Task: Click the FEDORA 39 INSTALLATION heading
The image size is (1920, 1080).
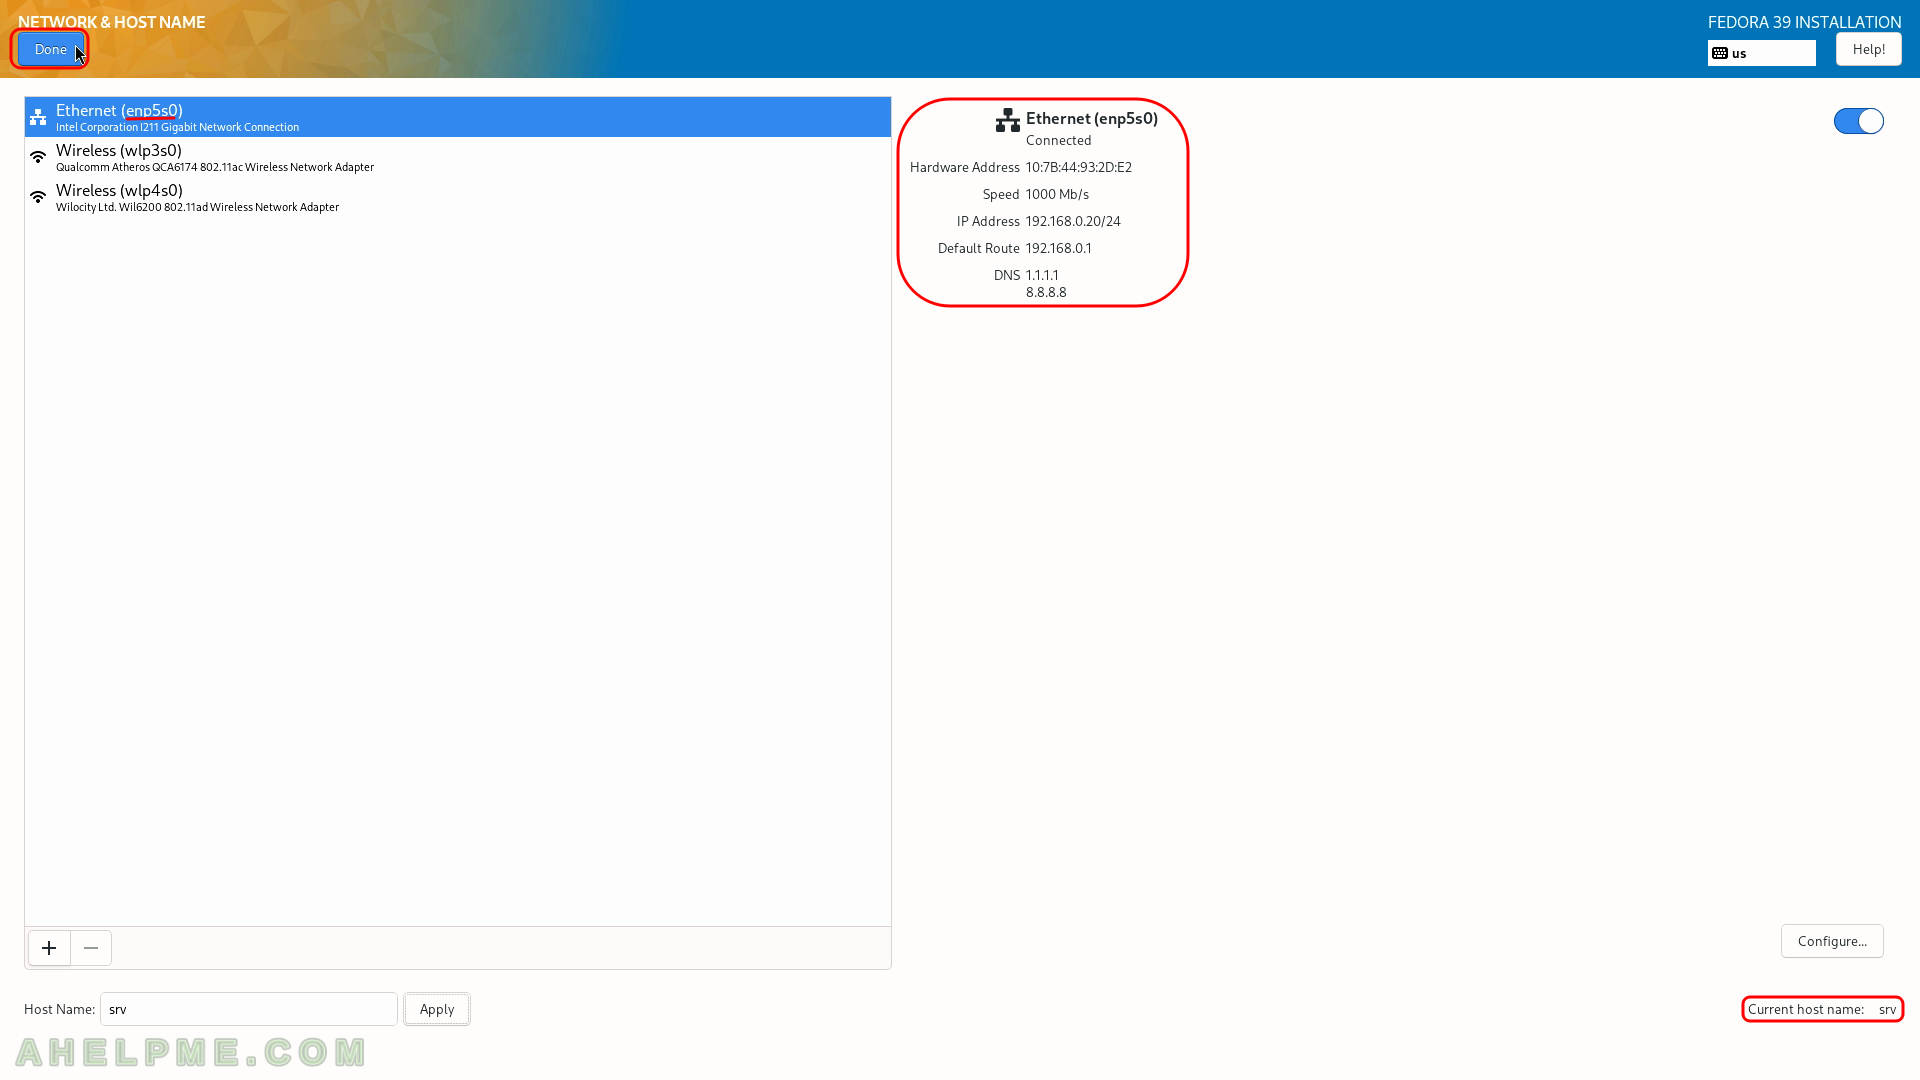Action: point(1804,22)
